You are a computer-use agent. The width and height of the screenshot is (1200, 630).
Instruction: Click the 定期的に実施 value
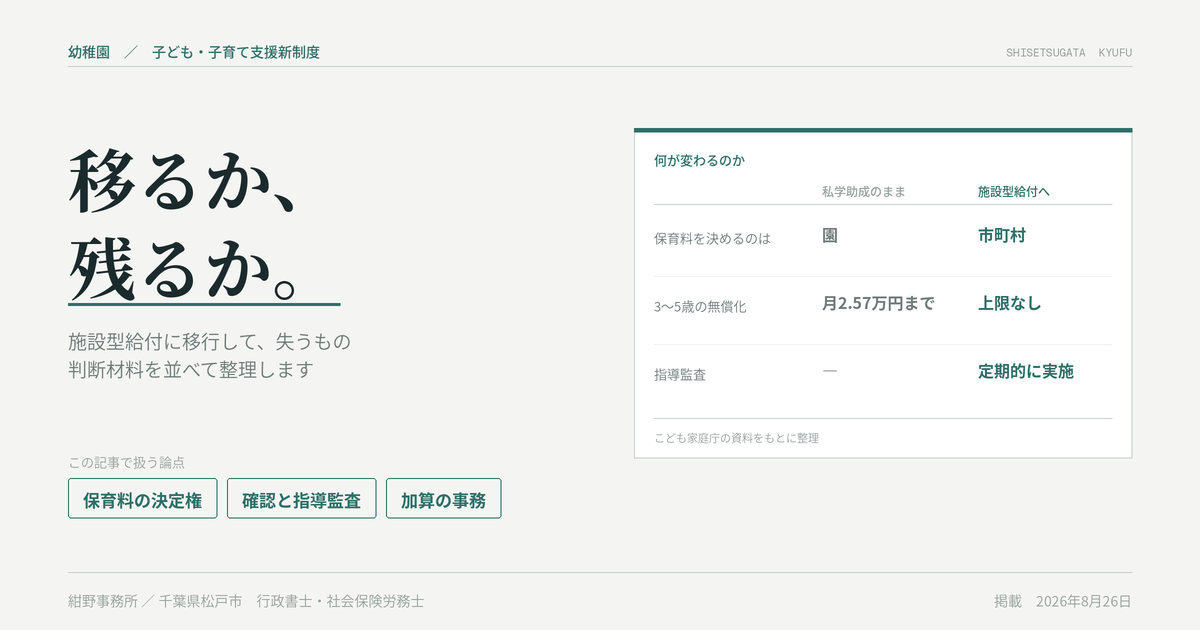[1026, 371]
